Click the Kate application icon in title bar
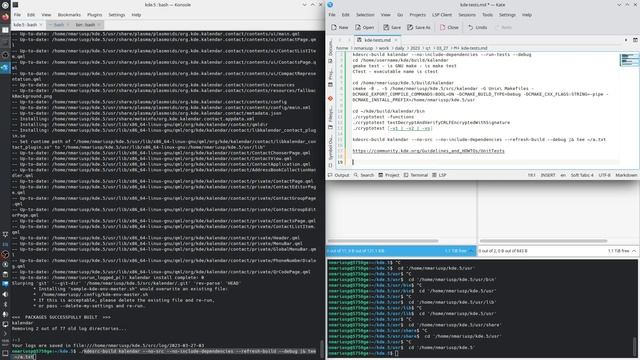640x360 pixels. pos(330,4)
